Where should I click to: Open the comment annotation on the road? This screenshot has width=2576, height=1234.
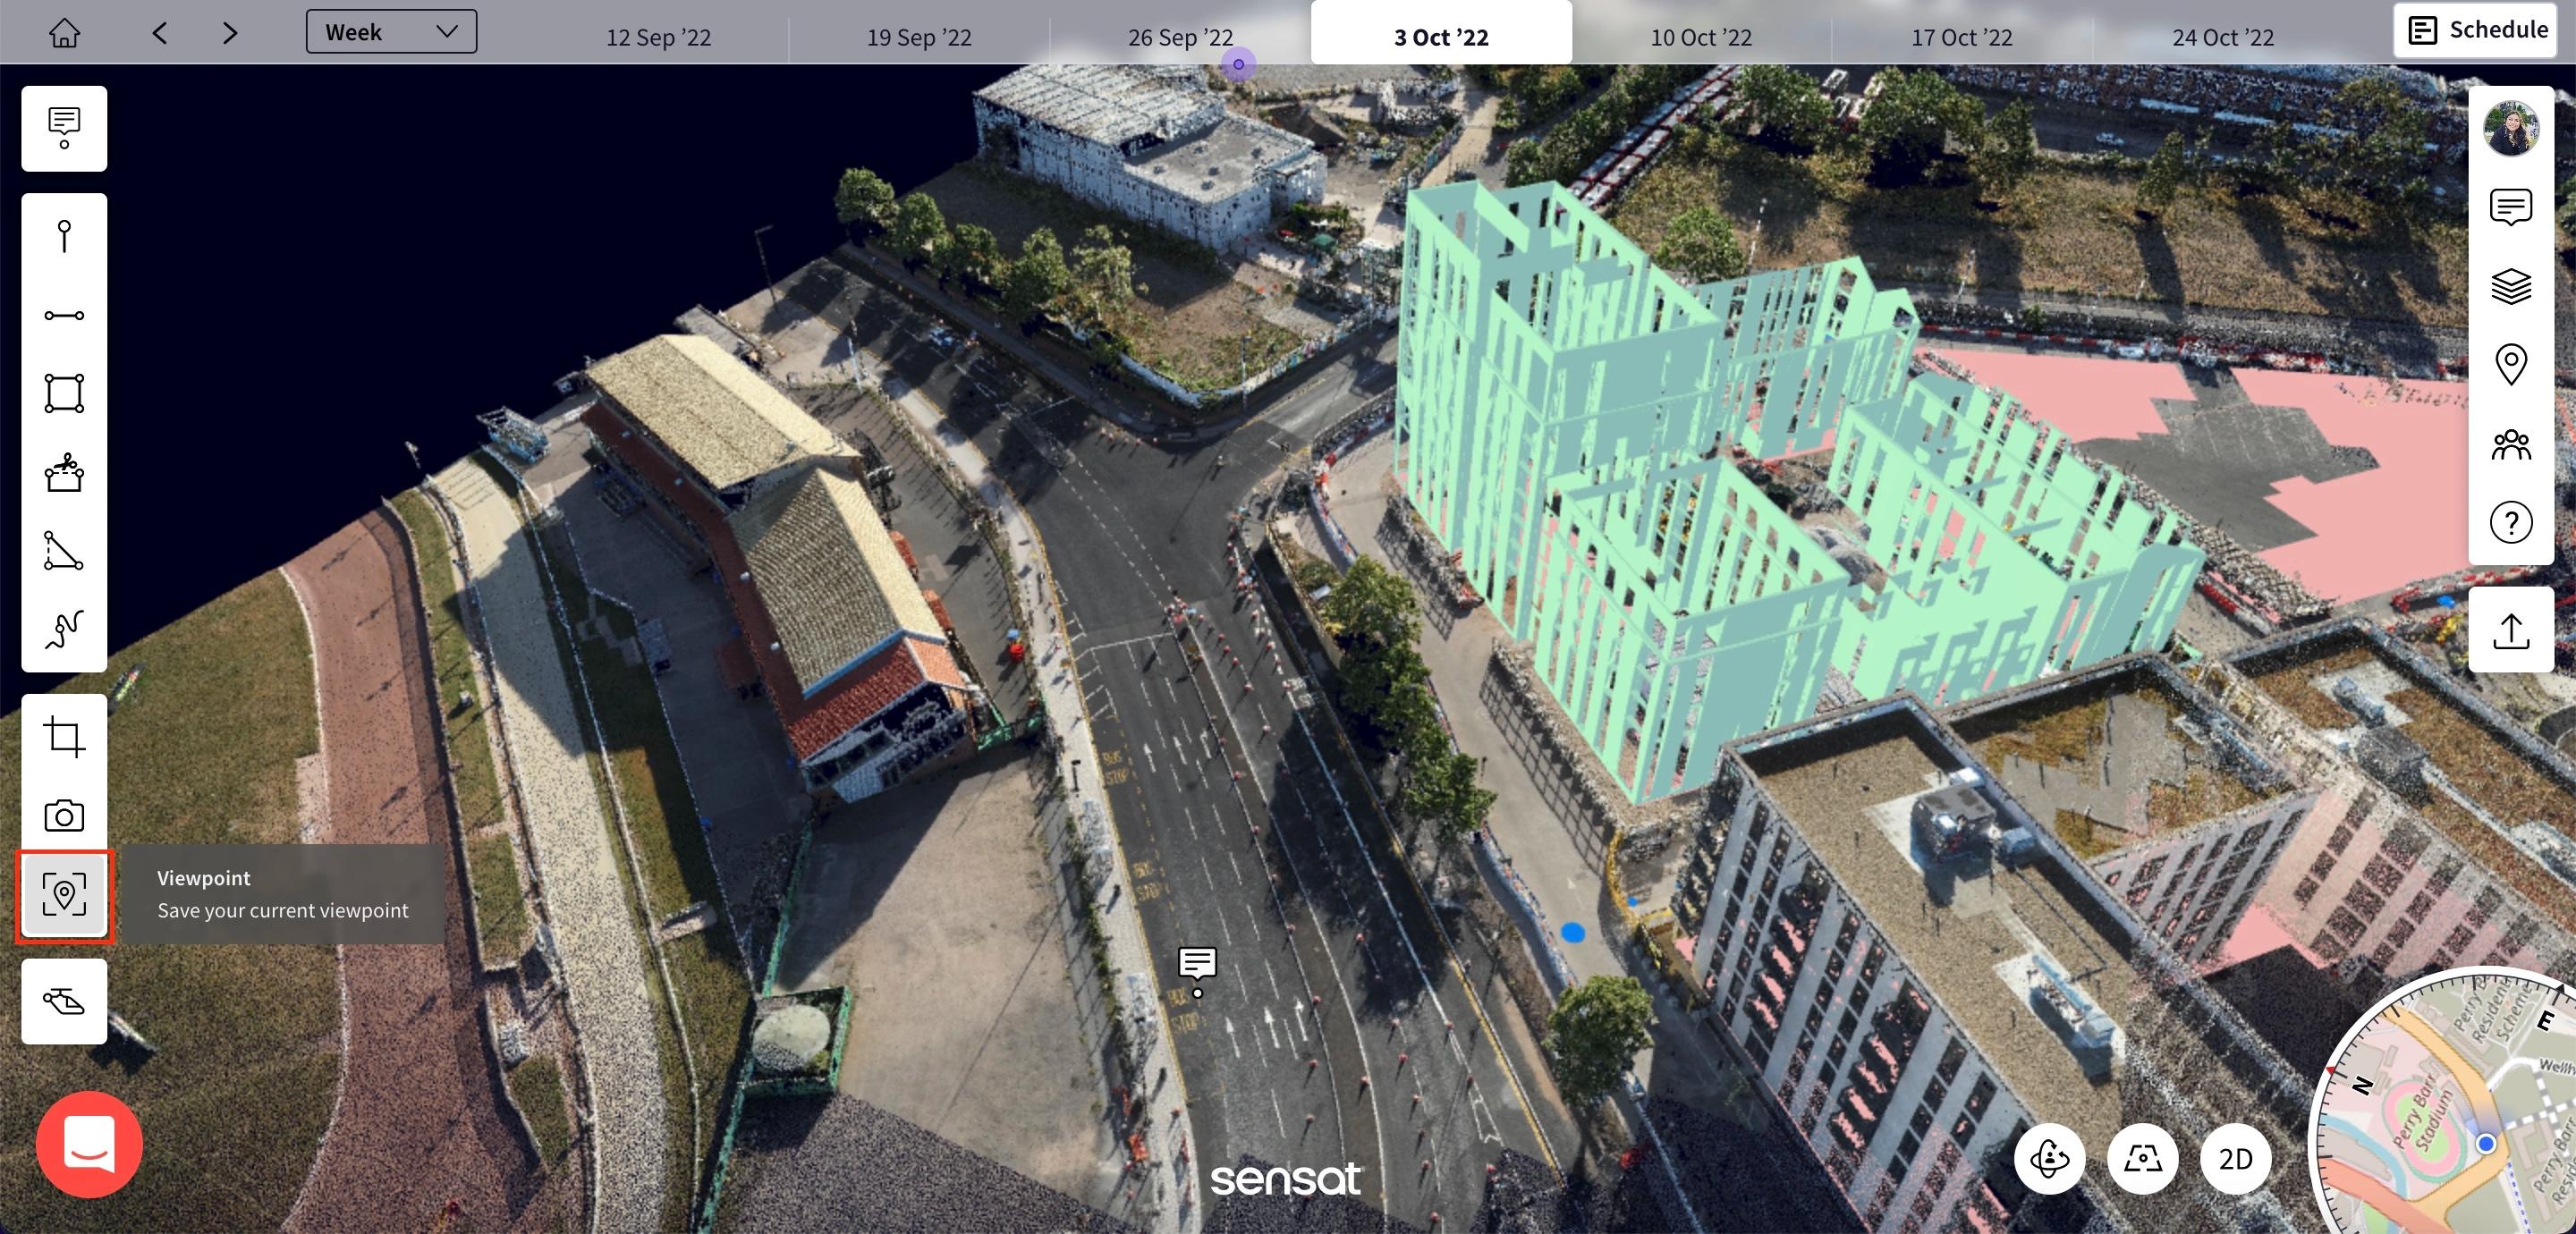pyautogui.click(x=1197, y=964)
